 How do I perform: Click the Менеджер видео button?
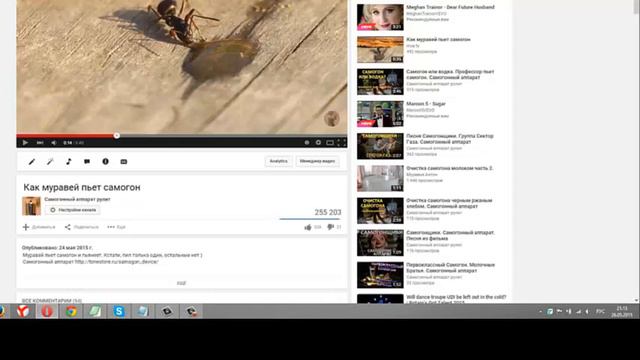tap(317, 161)
